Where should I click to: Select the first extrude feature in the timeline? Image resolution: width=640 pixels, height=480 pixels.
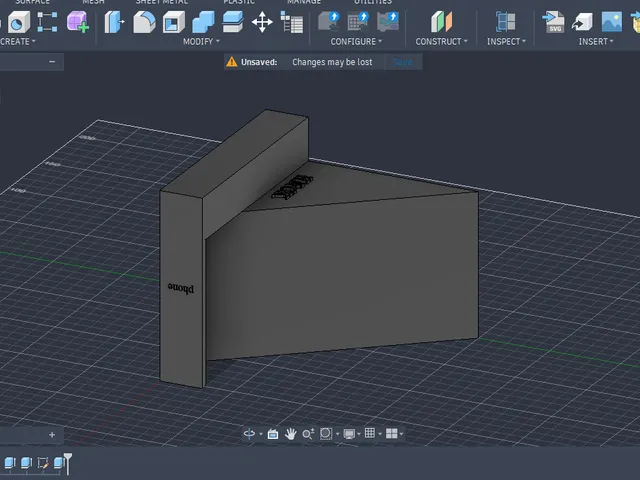tap(10, 463)
